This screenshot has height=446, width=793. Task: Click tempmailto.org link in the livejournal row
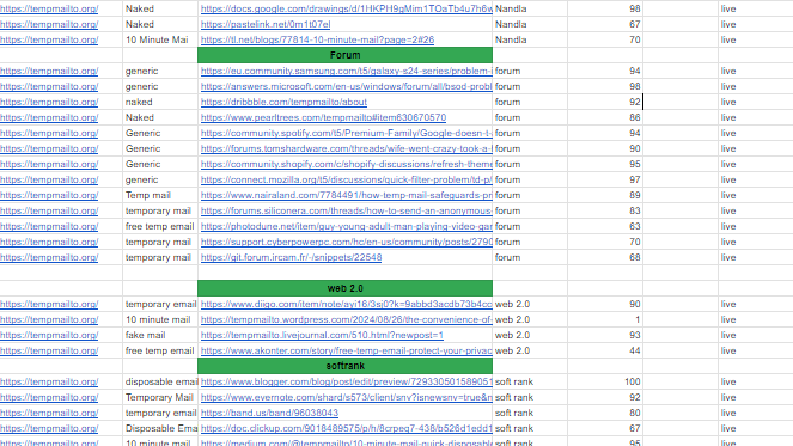tap(49, 335)
